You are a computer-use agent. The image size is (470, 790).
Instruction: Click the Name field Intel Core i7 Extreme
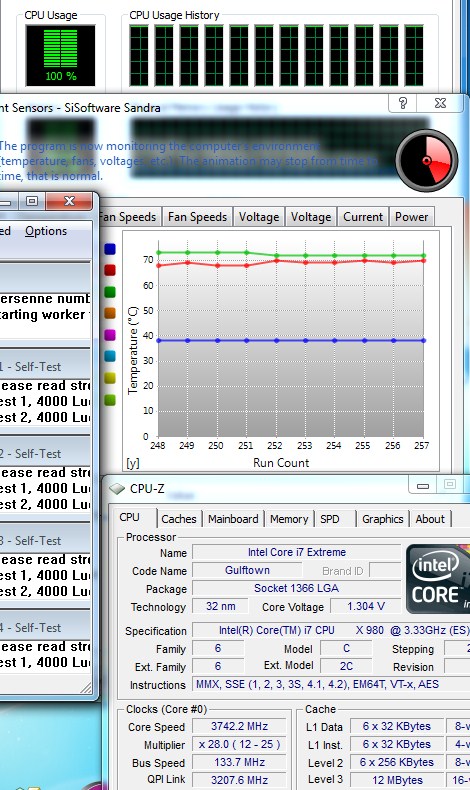pyautogui.click(x=297, y=552)
